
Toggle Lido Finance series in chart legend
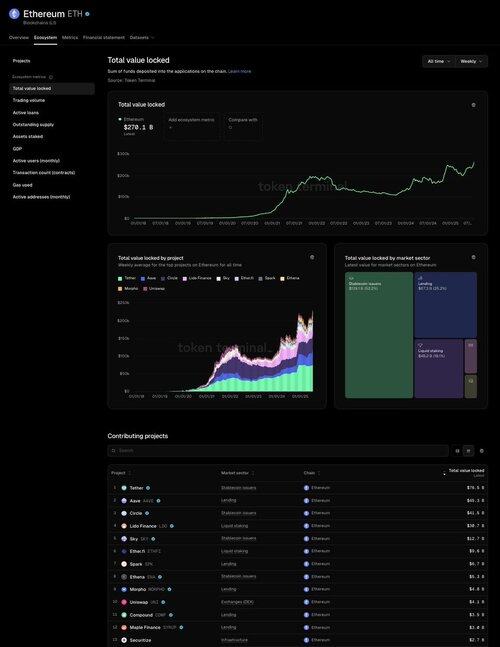[197, 279]
